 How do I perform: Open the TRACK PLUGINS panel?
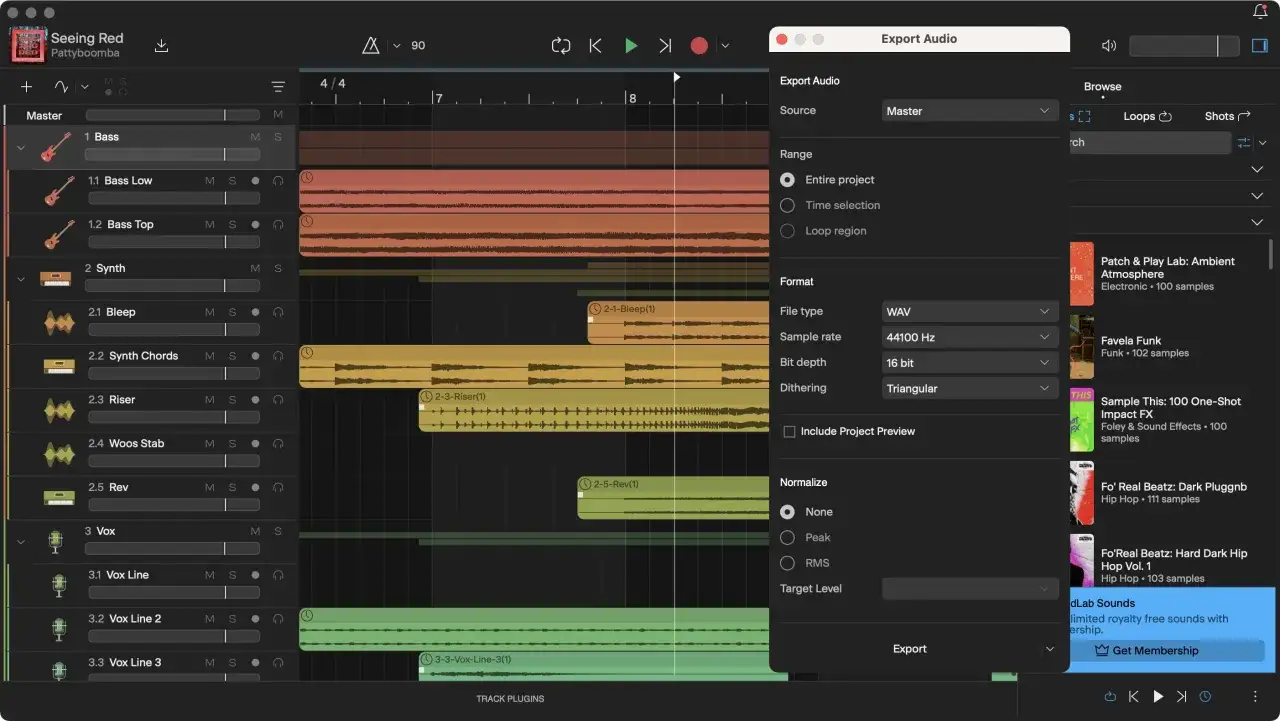pyautogui.click(x=510, y=698)
